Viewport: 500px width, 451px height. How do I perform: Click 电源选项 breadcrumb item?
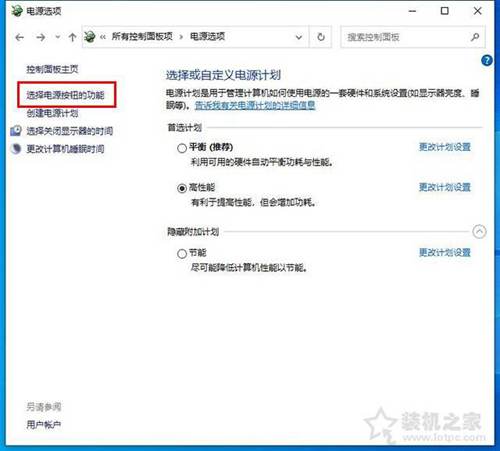(207, 36)
